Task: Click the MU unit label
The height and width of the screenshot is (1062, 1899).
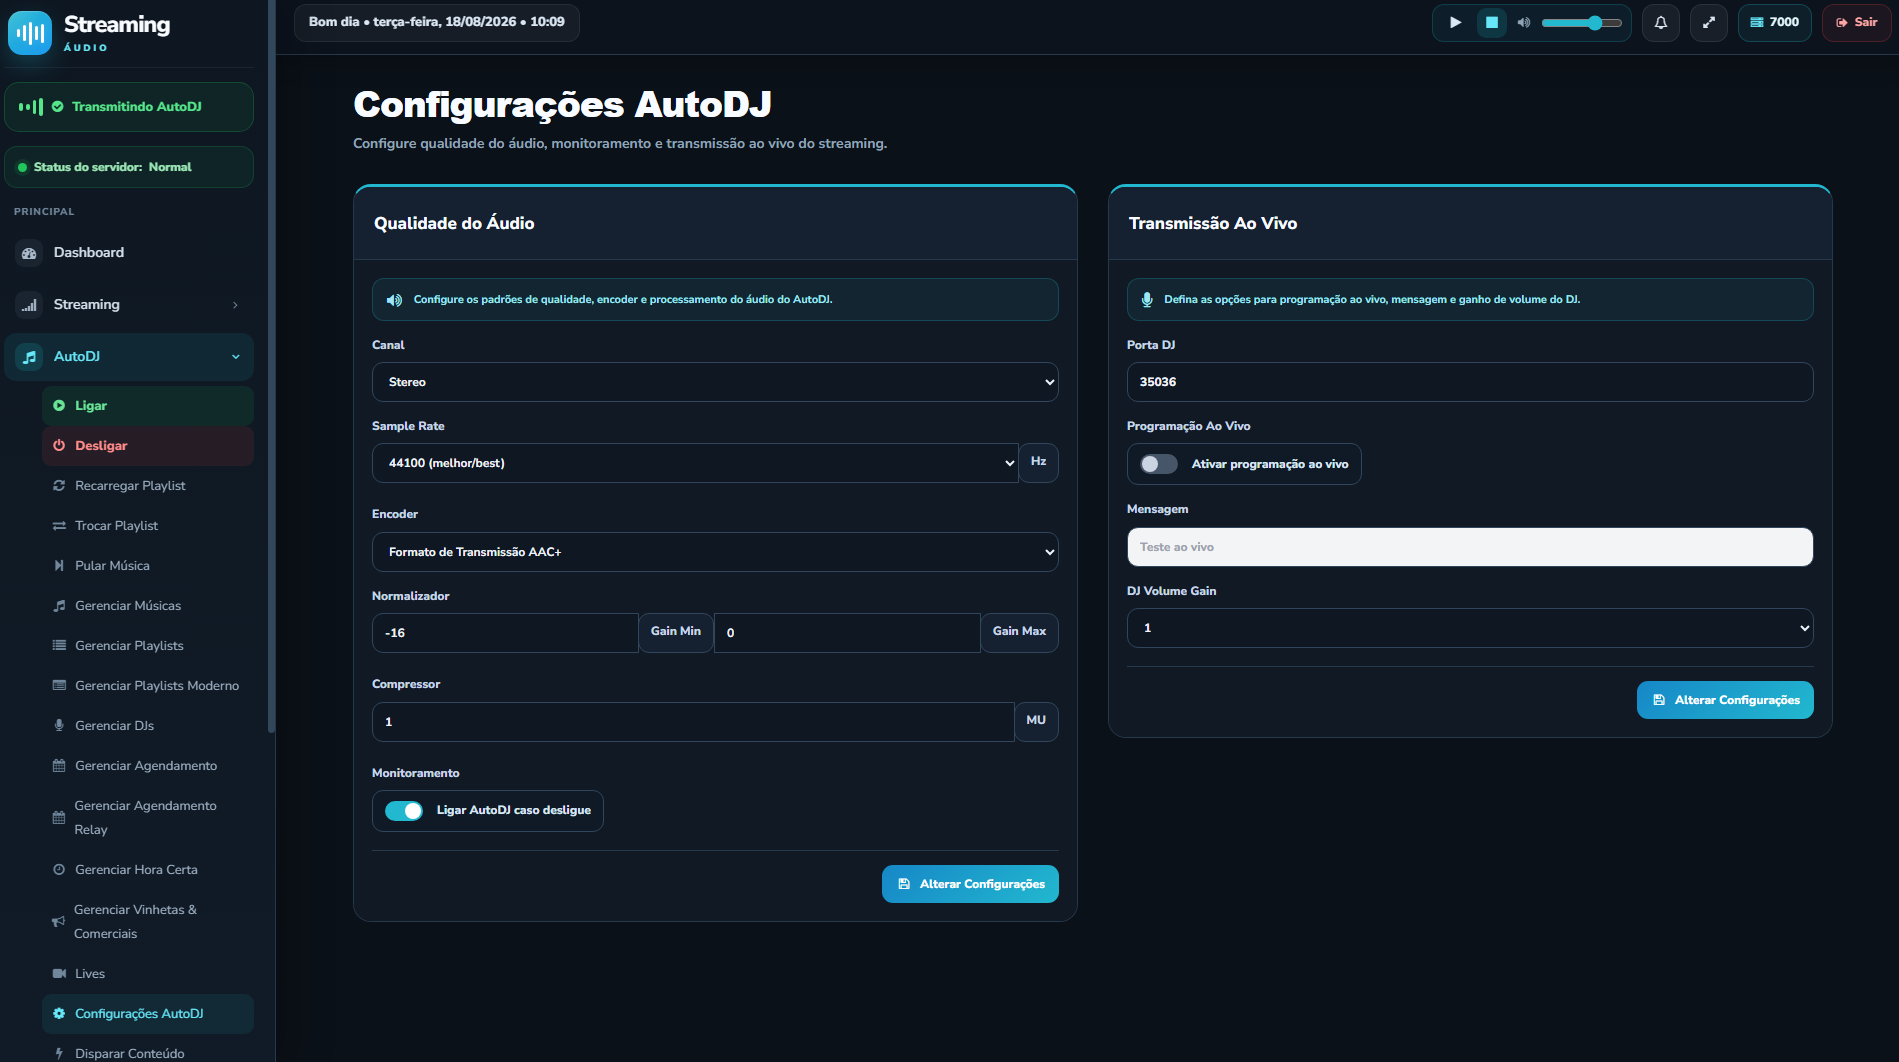Action: pos(1036,721)
